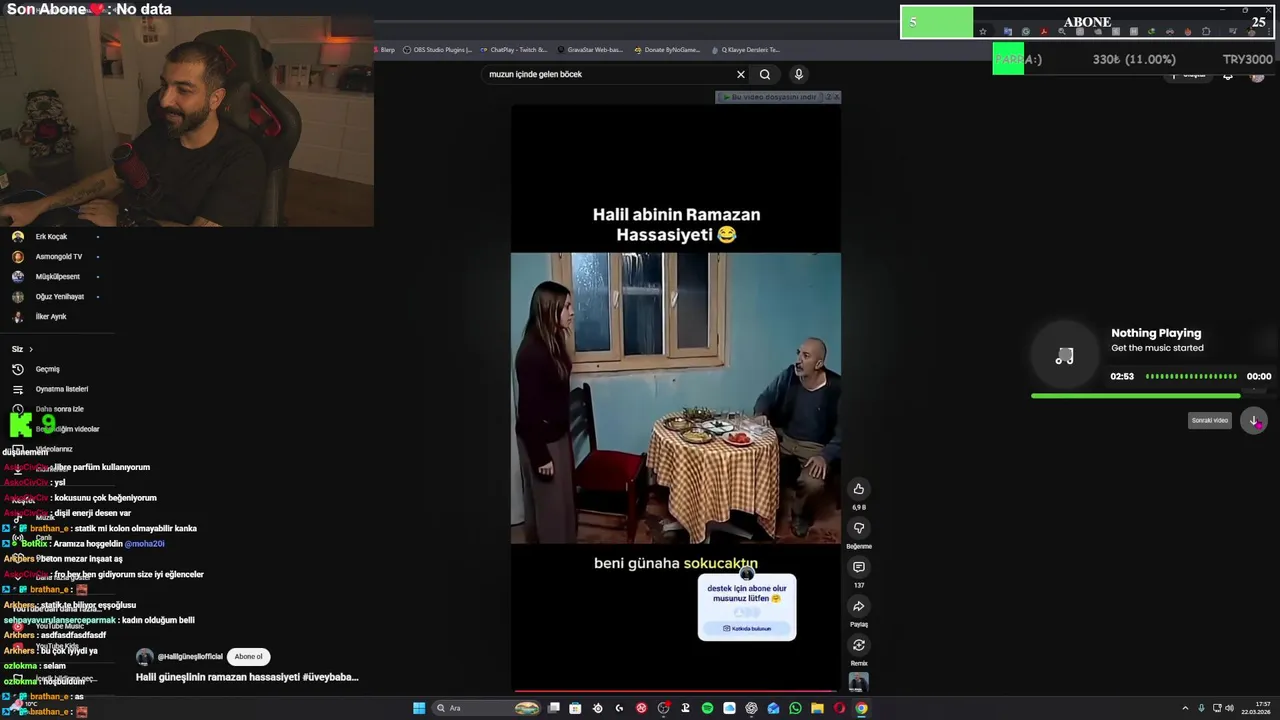This screenshot has width=1280, height=720.
Task: Switch to Chrome in the taskbar
Action: 861,708
